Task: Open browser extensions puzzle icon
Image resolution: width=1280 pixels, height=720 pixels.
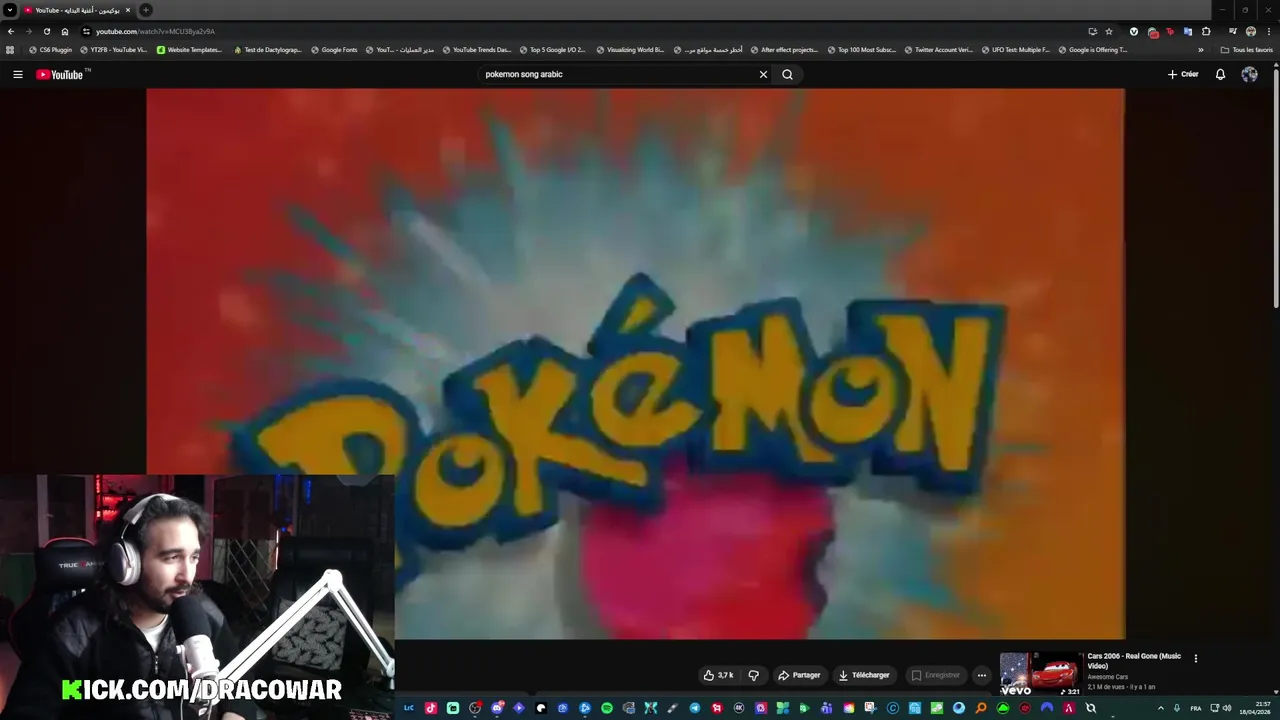Action: tap(1206, 31)
